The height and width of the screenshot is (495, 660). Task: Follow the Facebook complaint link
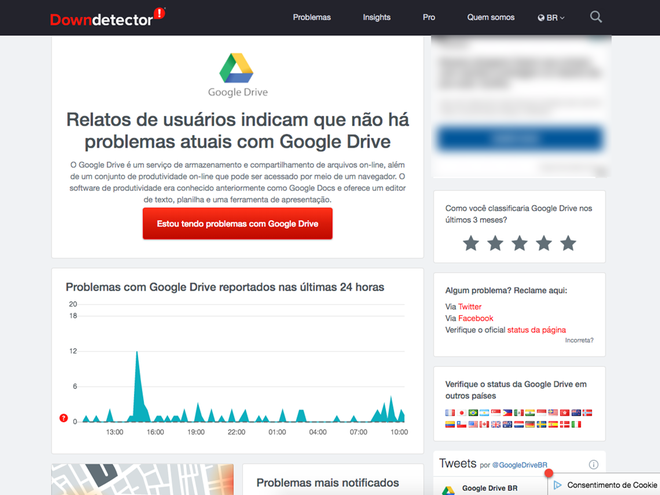[x=476, y=318]
